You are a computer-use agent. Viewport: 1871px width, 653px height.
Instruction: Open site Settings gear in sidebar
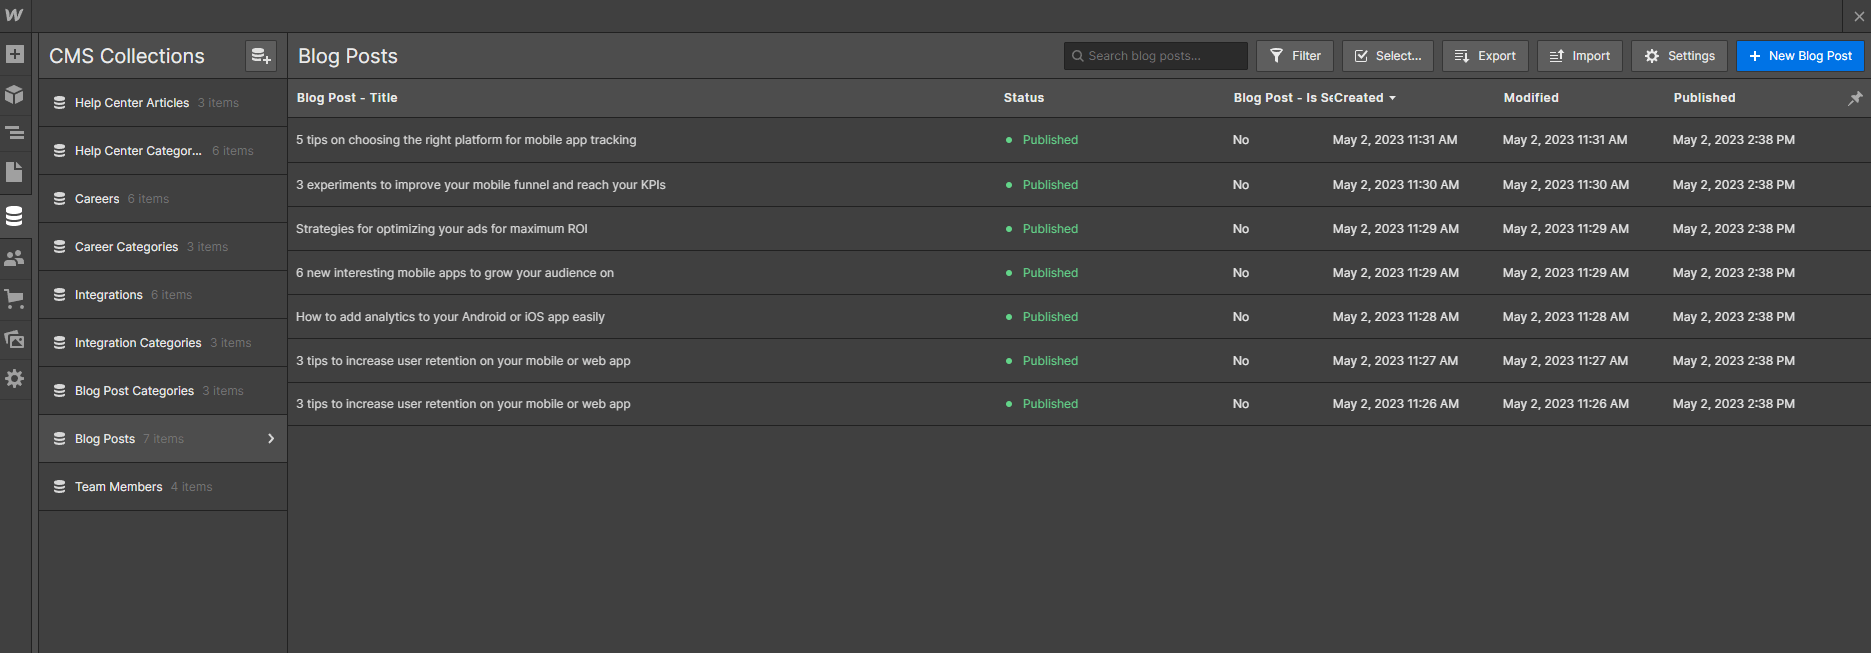coord(15,379)
